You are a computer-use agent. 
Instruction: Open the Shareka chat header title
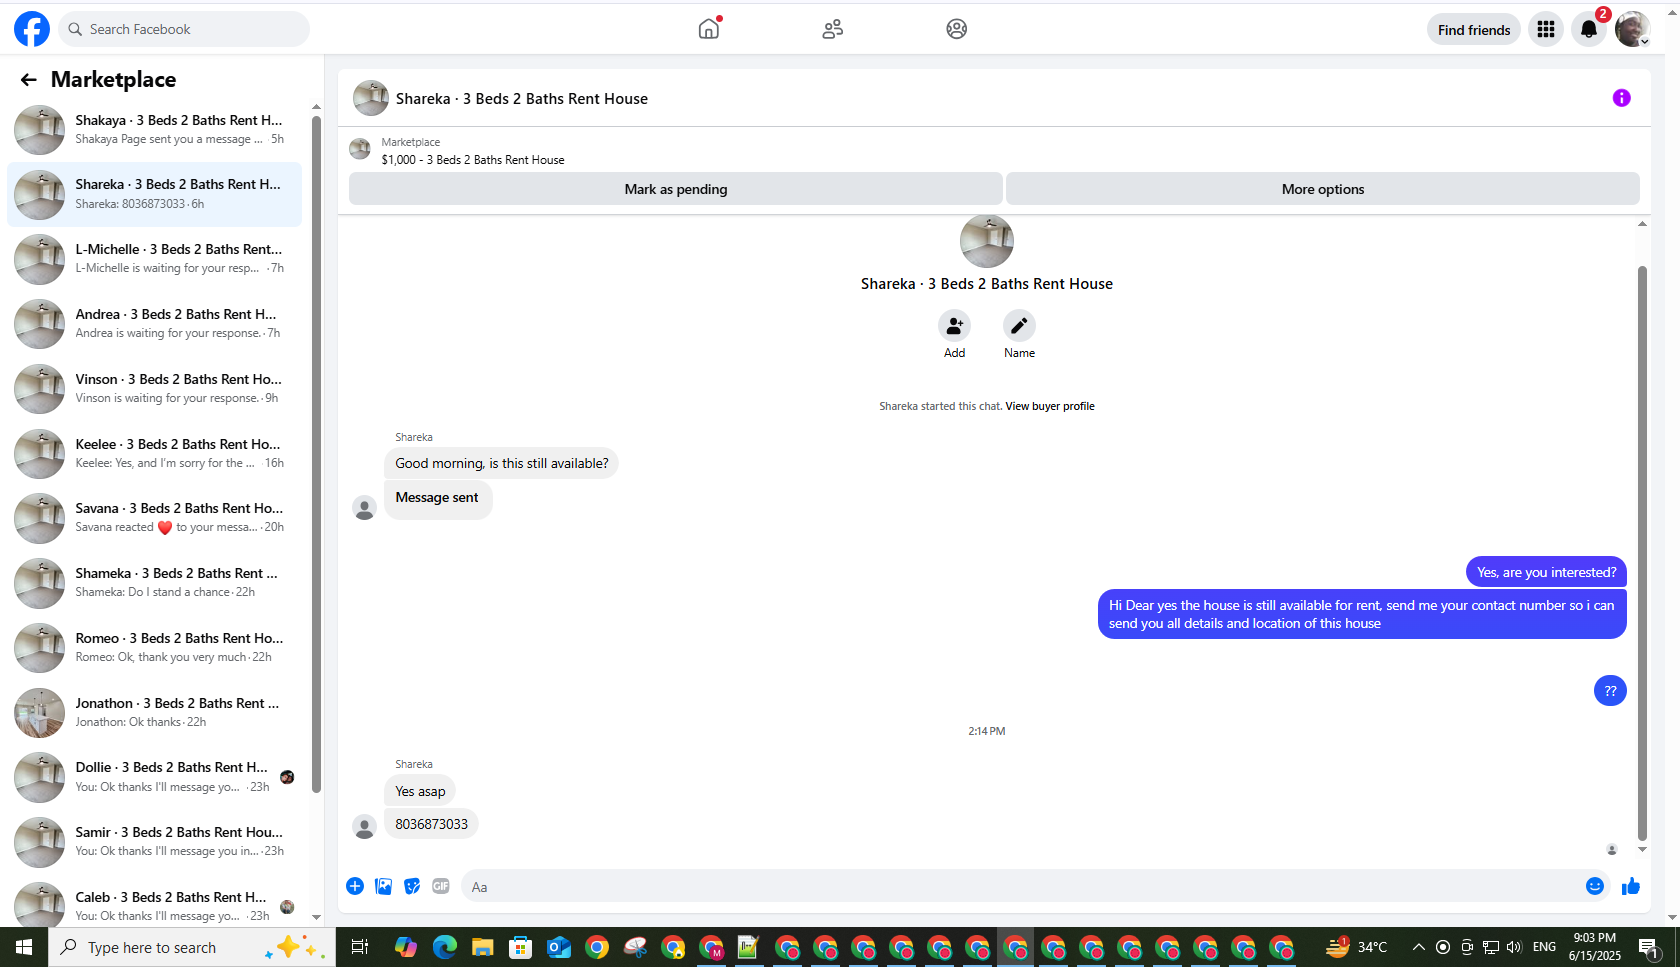pyautogui.click(x=522, y=99)
